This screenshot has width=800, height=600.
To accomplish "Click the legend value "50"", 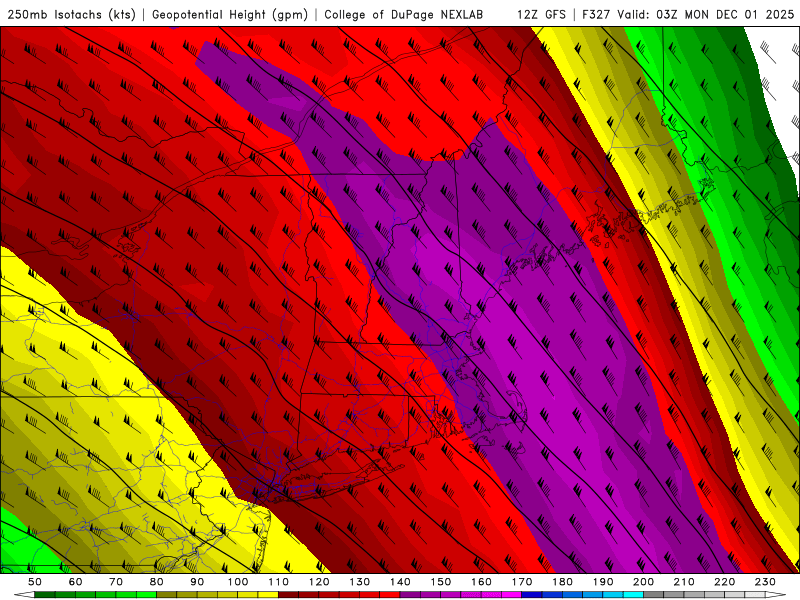I will point(35,582).
